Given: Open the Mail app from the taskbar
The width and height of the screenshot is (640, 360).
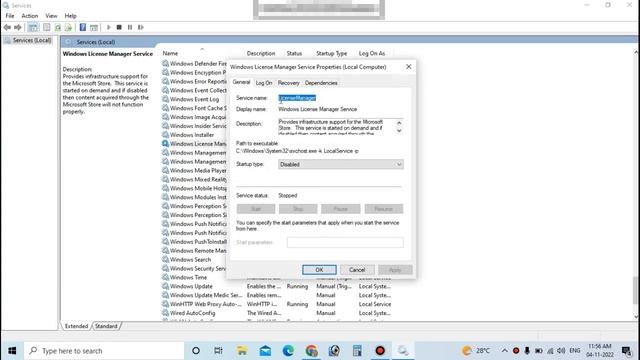Looking at the screenshot, I should tap(265, 351).
